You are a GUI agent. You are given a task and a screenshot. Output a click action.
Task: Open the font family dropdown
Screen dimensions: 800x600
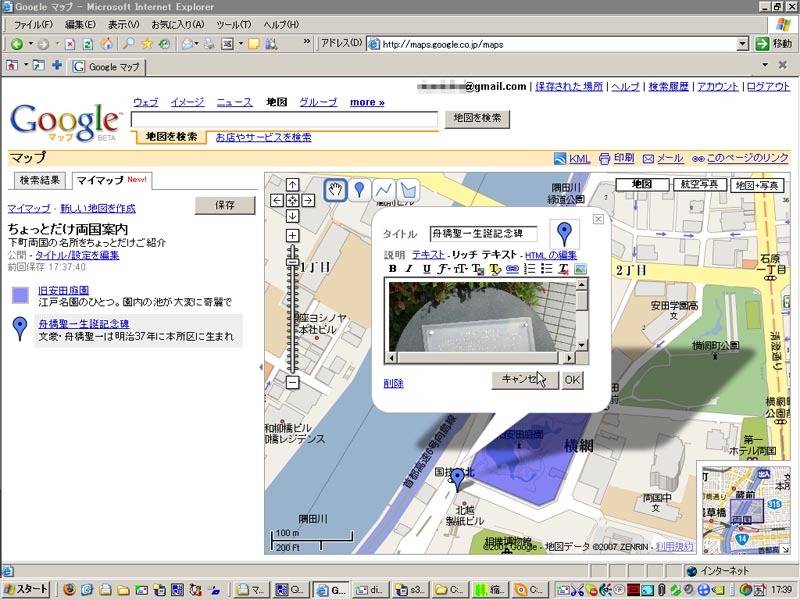(x=444, y=268)
